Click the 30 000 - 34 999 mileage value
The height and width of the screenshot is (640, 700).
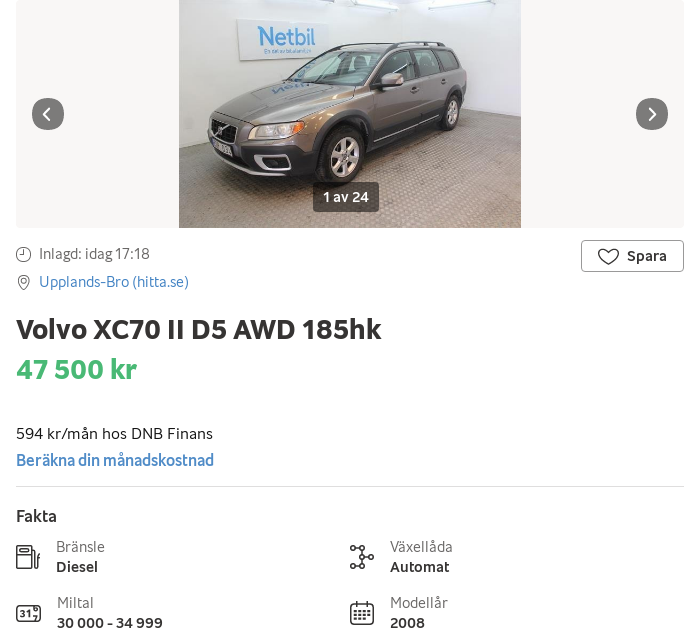[110, 623]
